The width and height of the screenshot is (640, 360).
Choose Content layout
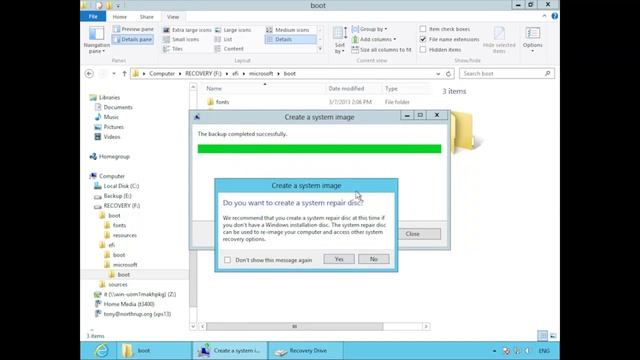229,49
